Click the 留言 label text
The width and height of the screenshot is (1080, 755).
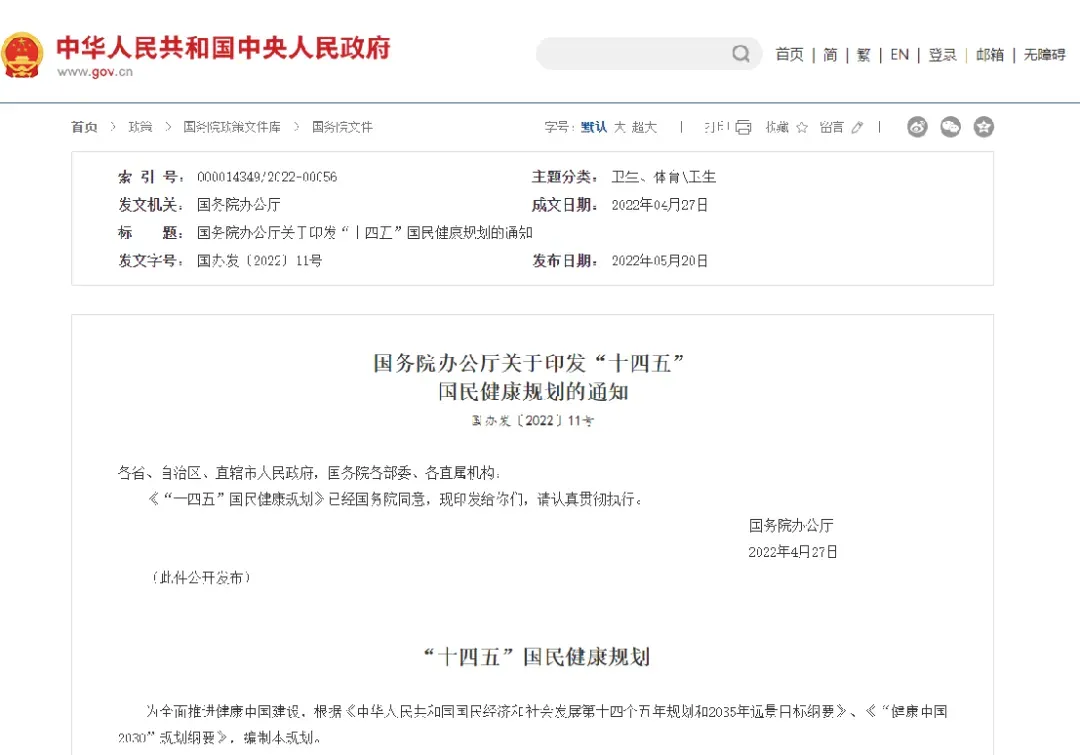tap(831, 127)
